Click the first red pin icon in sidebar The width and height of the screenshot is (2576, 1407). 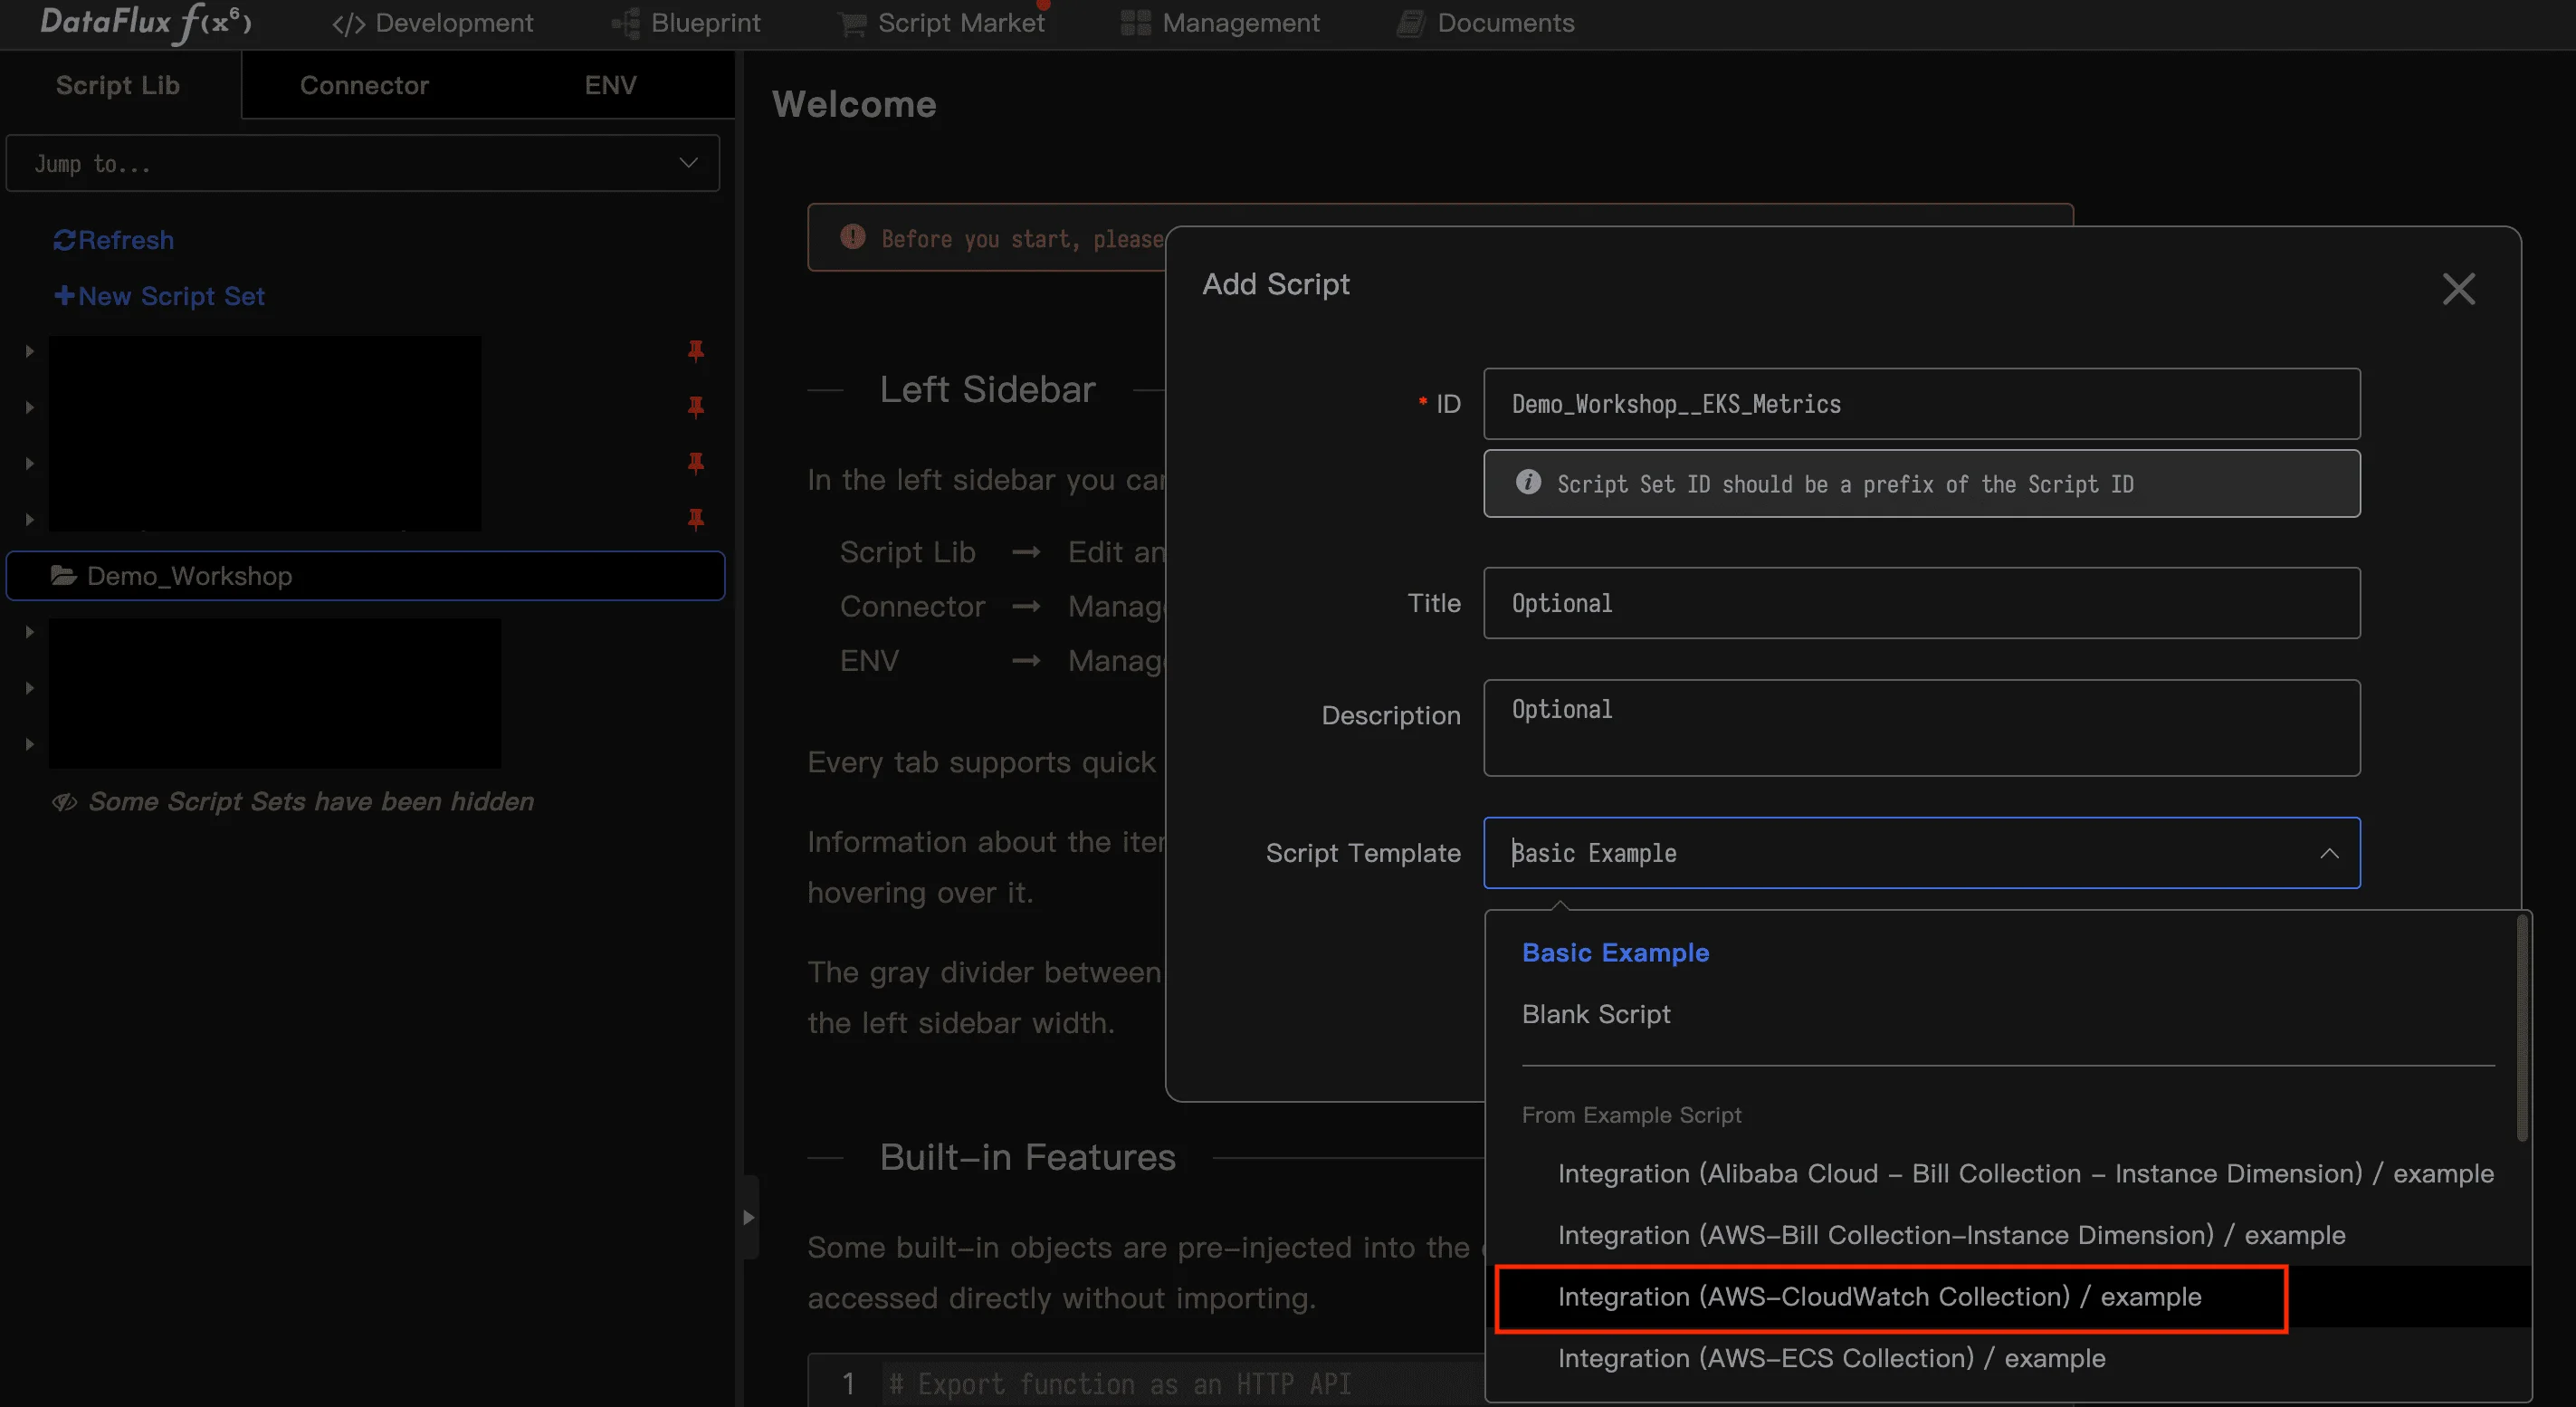click(695, 351)
